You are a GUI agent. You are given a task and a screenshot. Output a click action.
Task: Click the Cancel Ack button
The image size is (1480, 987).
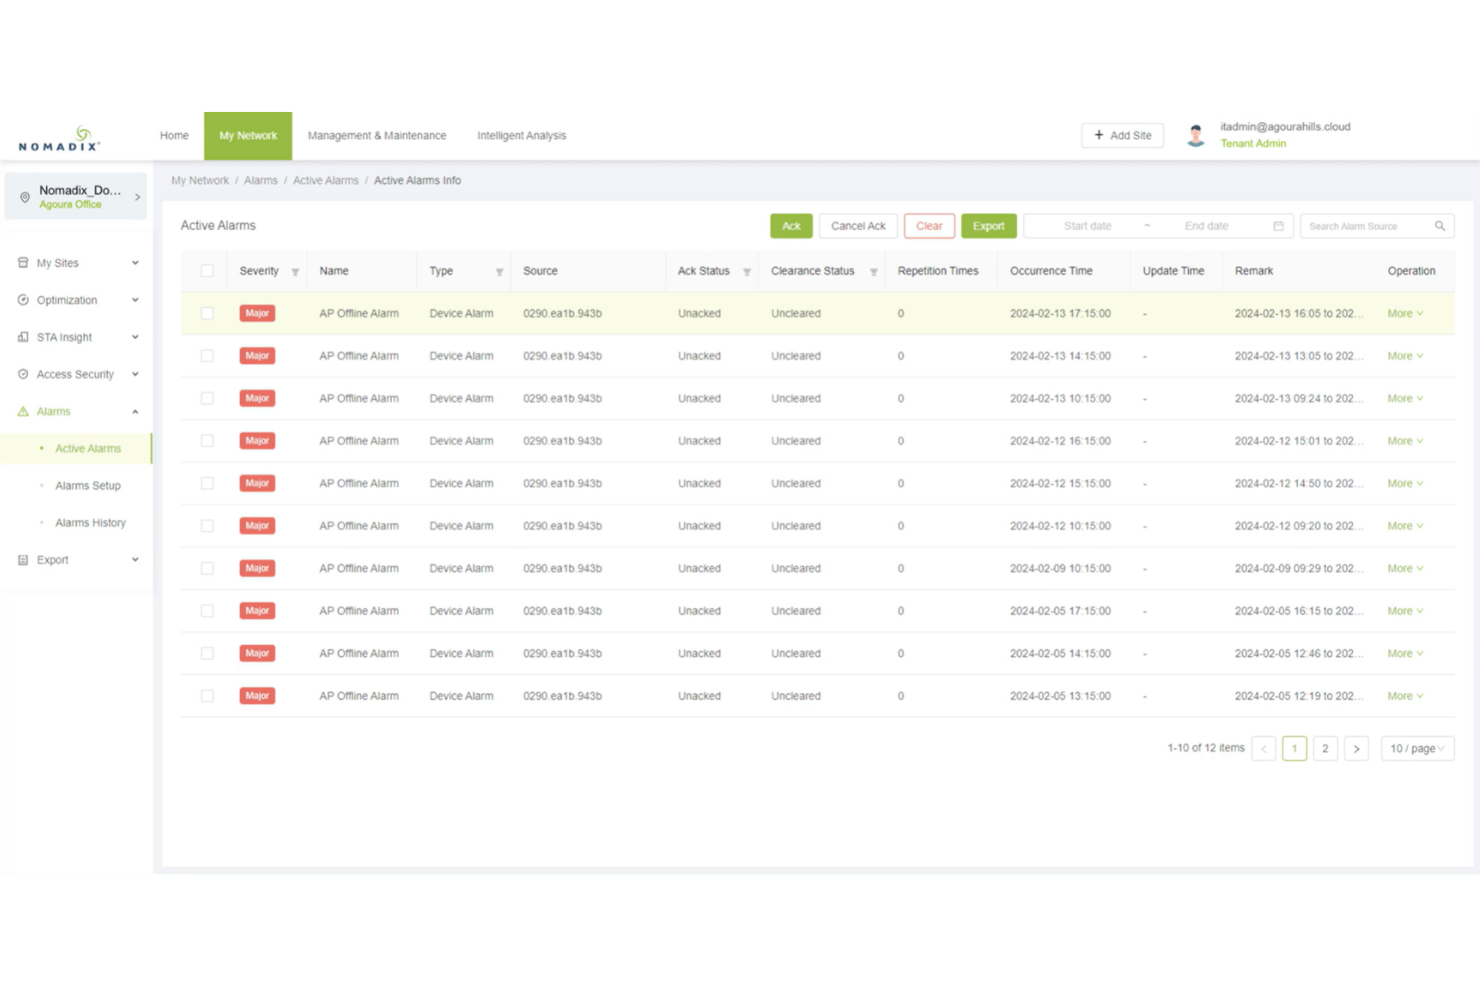pyautogui.click(x=858, y=226)
